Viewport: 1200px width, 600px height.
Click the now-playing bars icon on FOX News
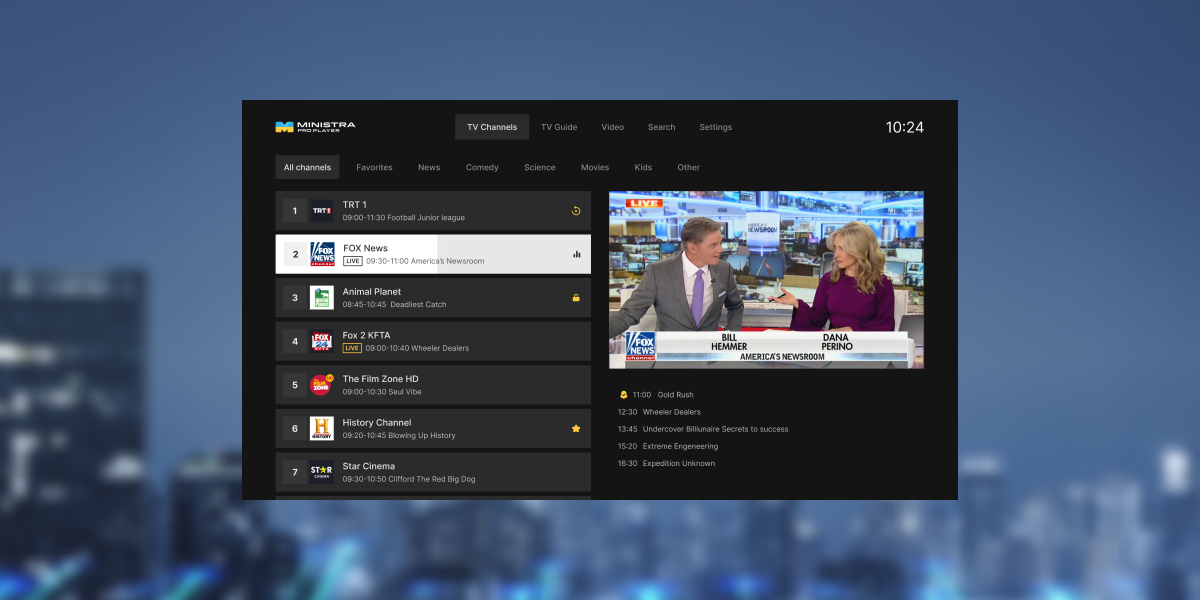tap(576, 254)
